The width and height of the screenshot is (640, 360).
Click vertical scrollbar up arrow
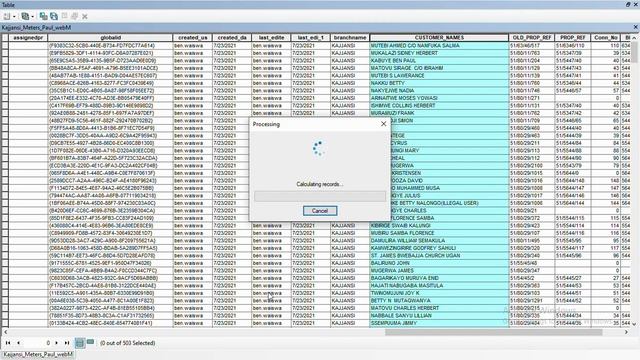(x=634, y=38)
